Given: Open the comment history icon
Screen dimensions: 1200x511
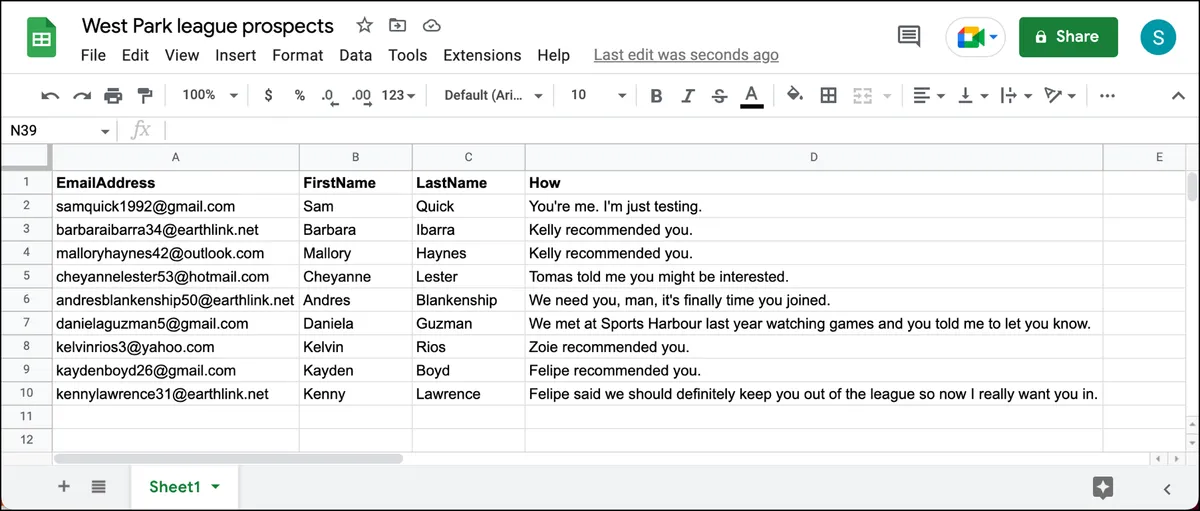Looking at the screenshot, I should point(909,37).
